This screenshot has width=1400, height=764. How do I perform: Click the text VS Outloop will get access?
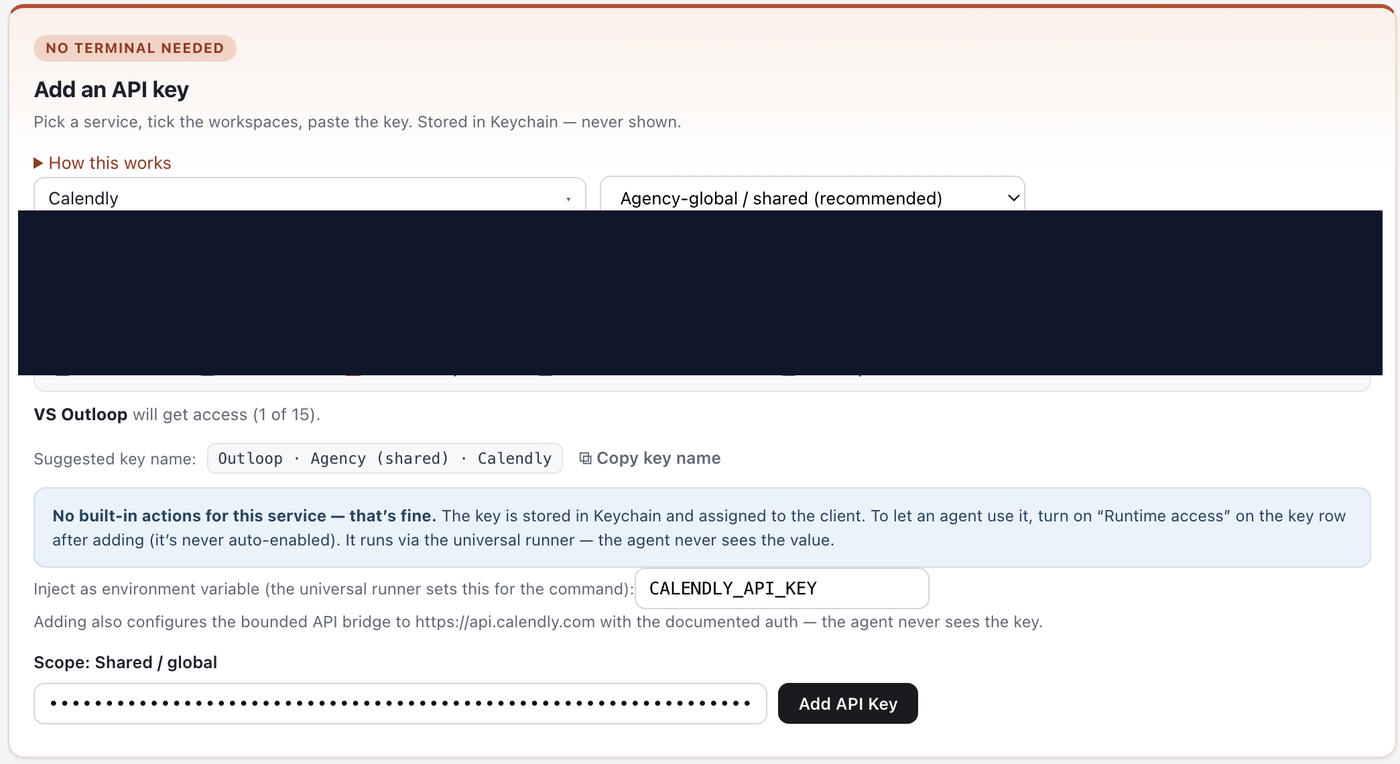[x=177, y=414]
